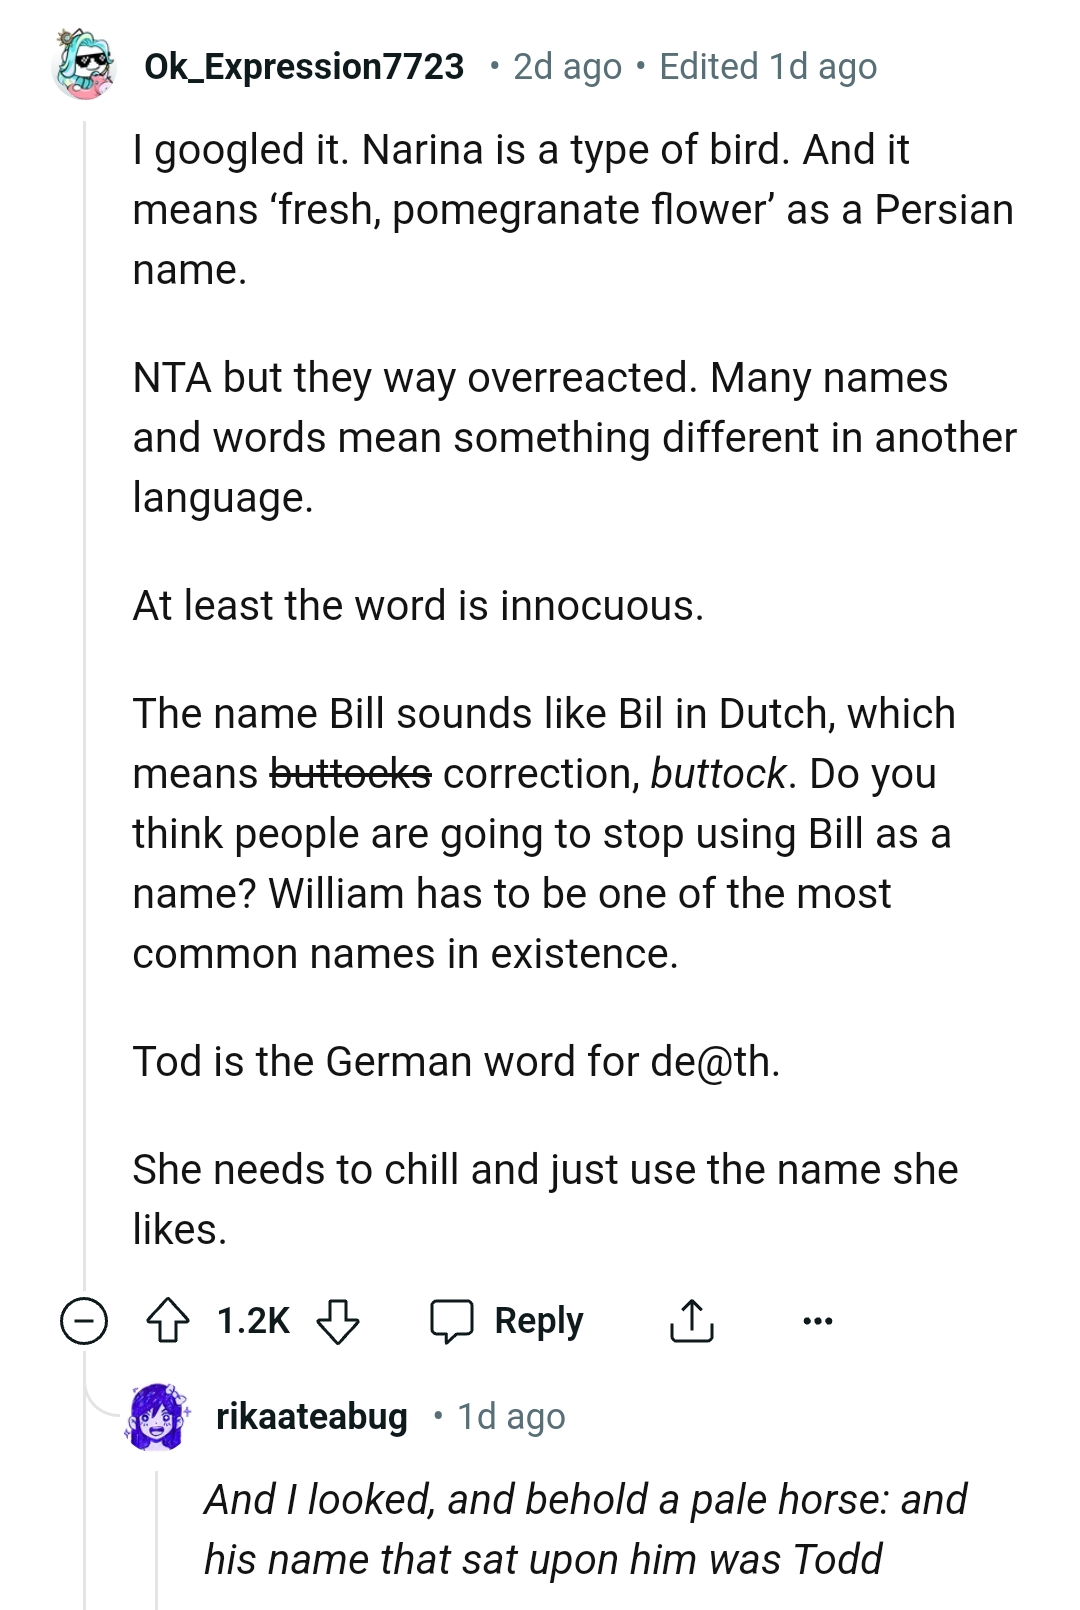1080x1610 pixels.
Task: Open Ok_Expression7723's avatar
Action: 84,66
